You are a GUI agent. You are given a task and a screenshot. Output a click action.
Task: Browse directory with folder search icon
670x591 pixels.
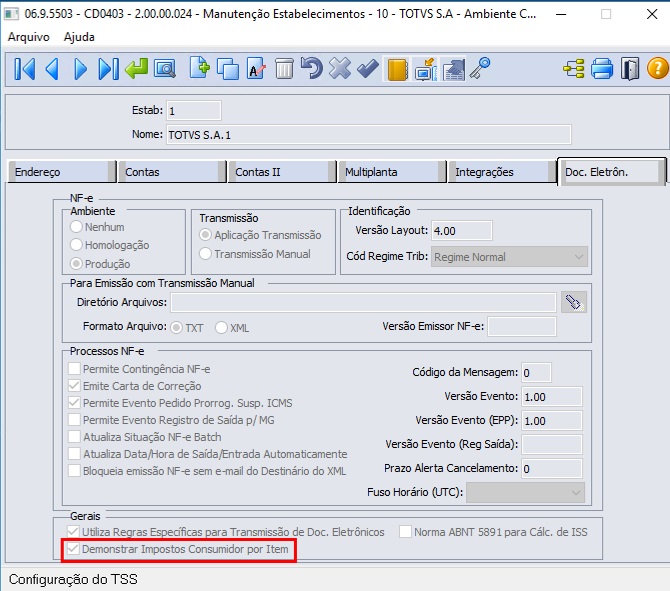click(574, 303)
